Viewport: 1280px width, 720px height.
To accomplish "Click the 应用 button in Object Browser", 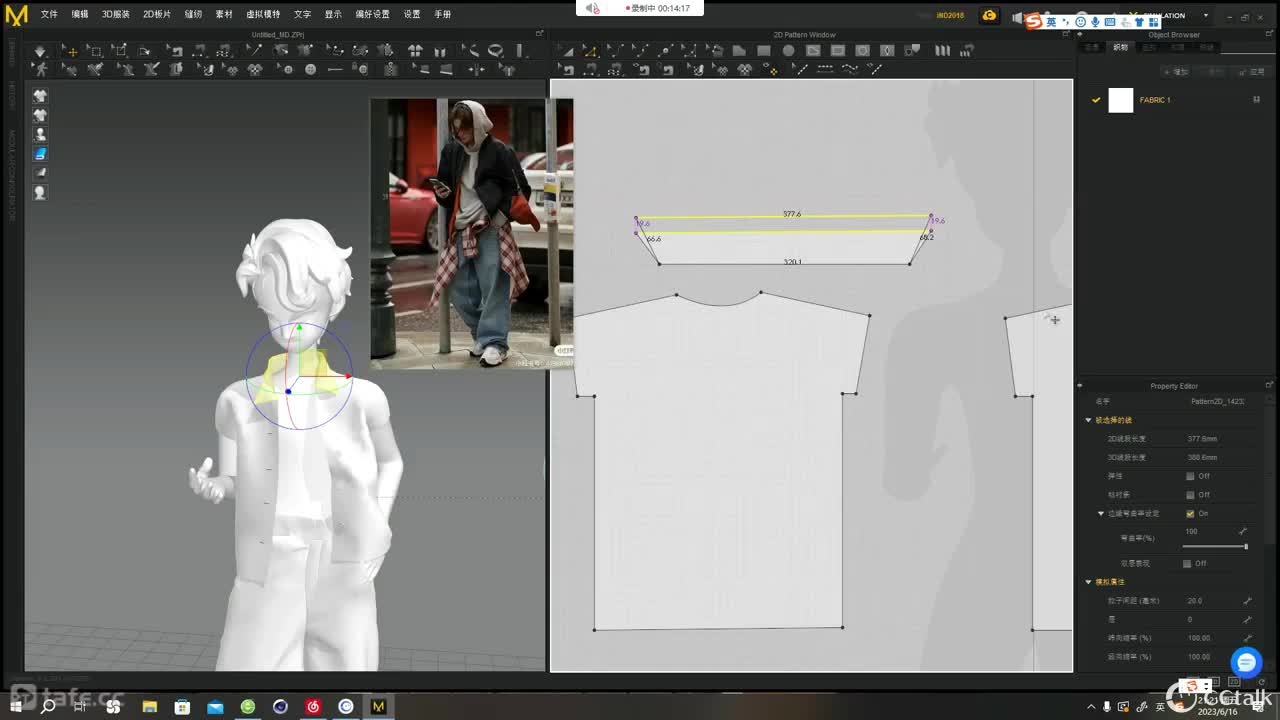I will pyautogui.click(x=1252, y=72).
